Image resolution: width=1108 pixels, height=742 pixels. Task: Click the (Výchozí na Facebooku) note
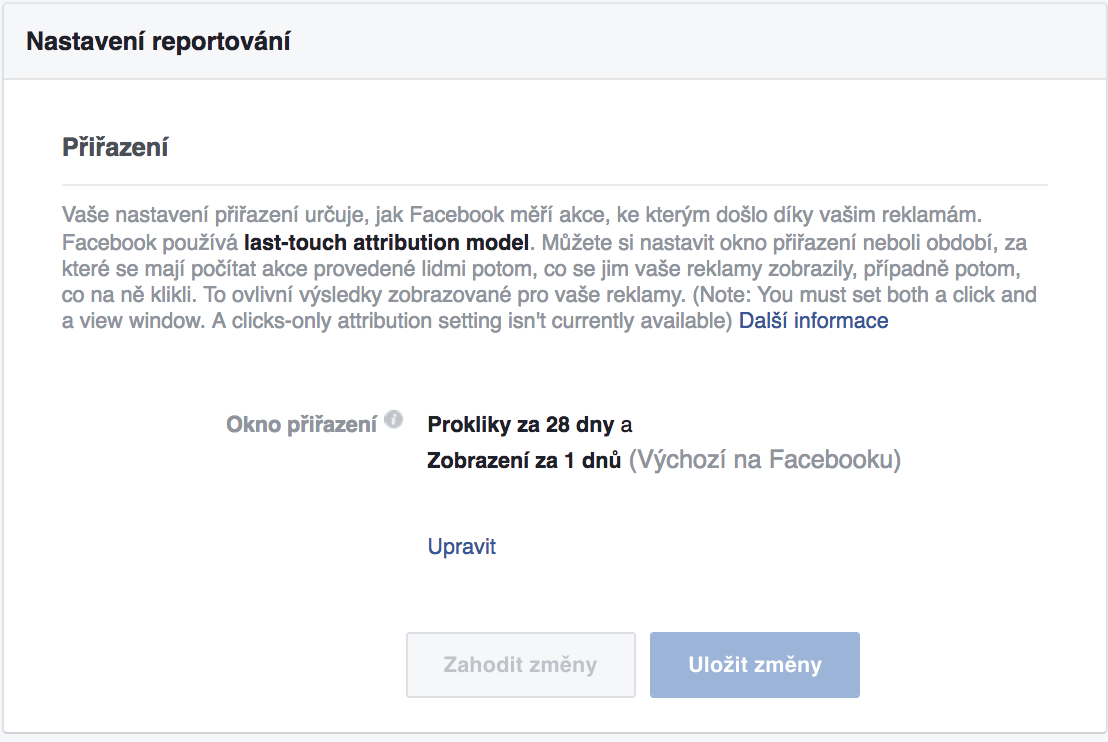coord(764,461)
